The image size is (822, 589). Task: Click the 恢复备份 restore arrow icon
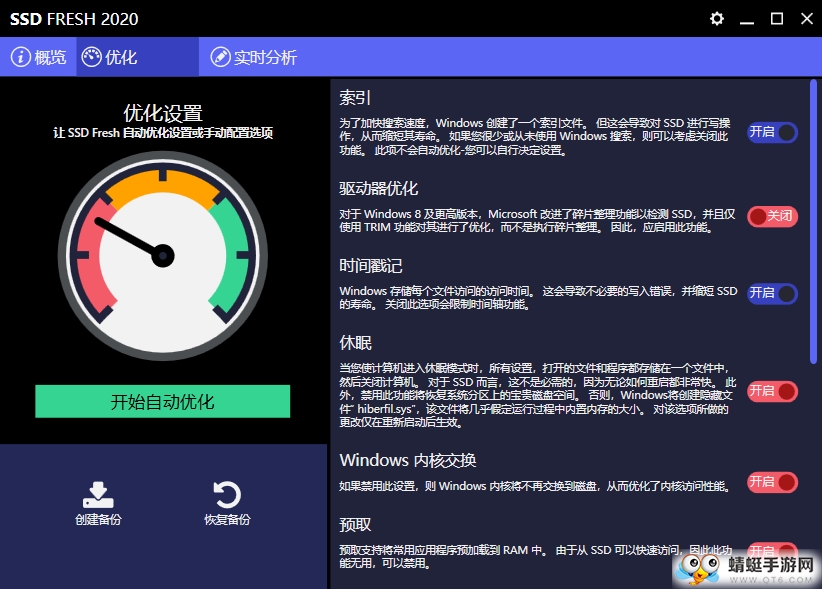point(226,495)
